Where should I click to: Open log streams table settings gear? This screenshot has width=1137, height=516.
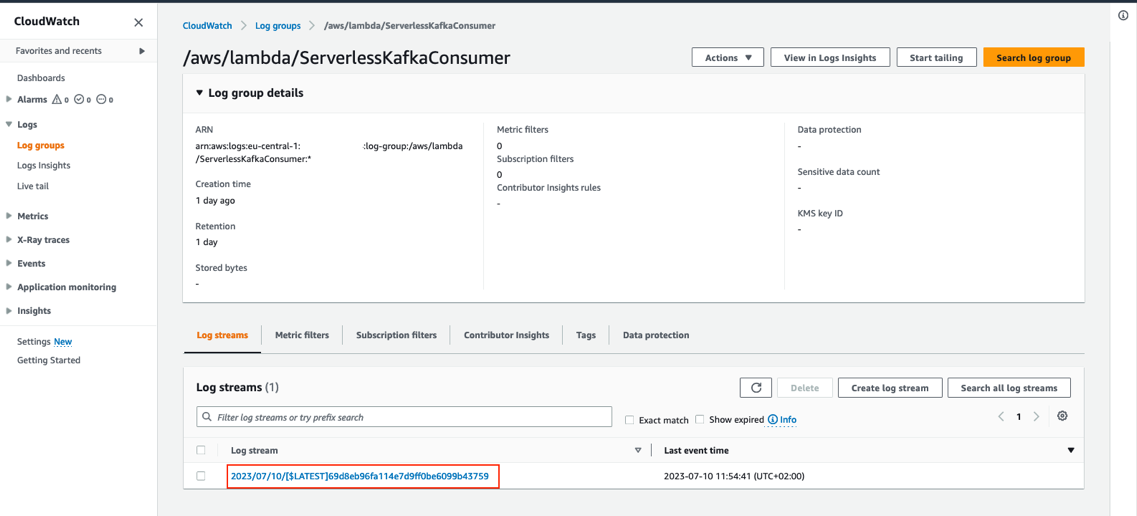pos(1062,416)
